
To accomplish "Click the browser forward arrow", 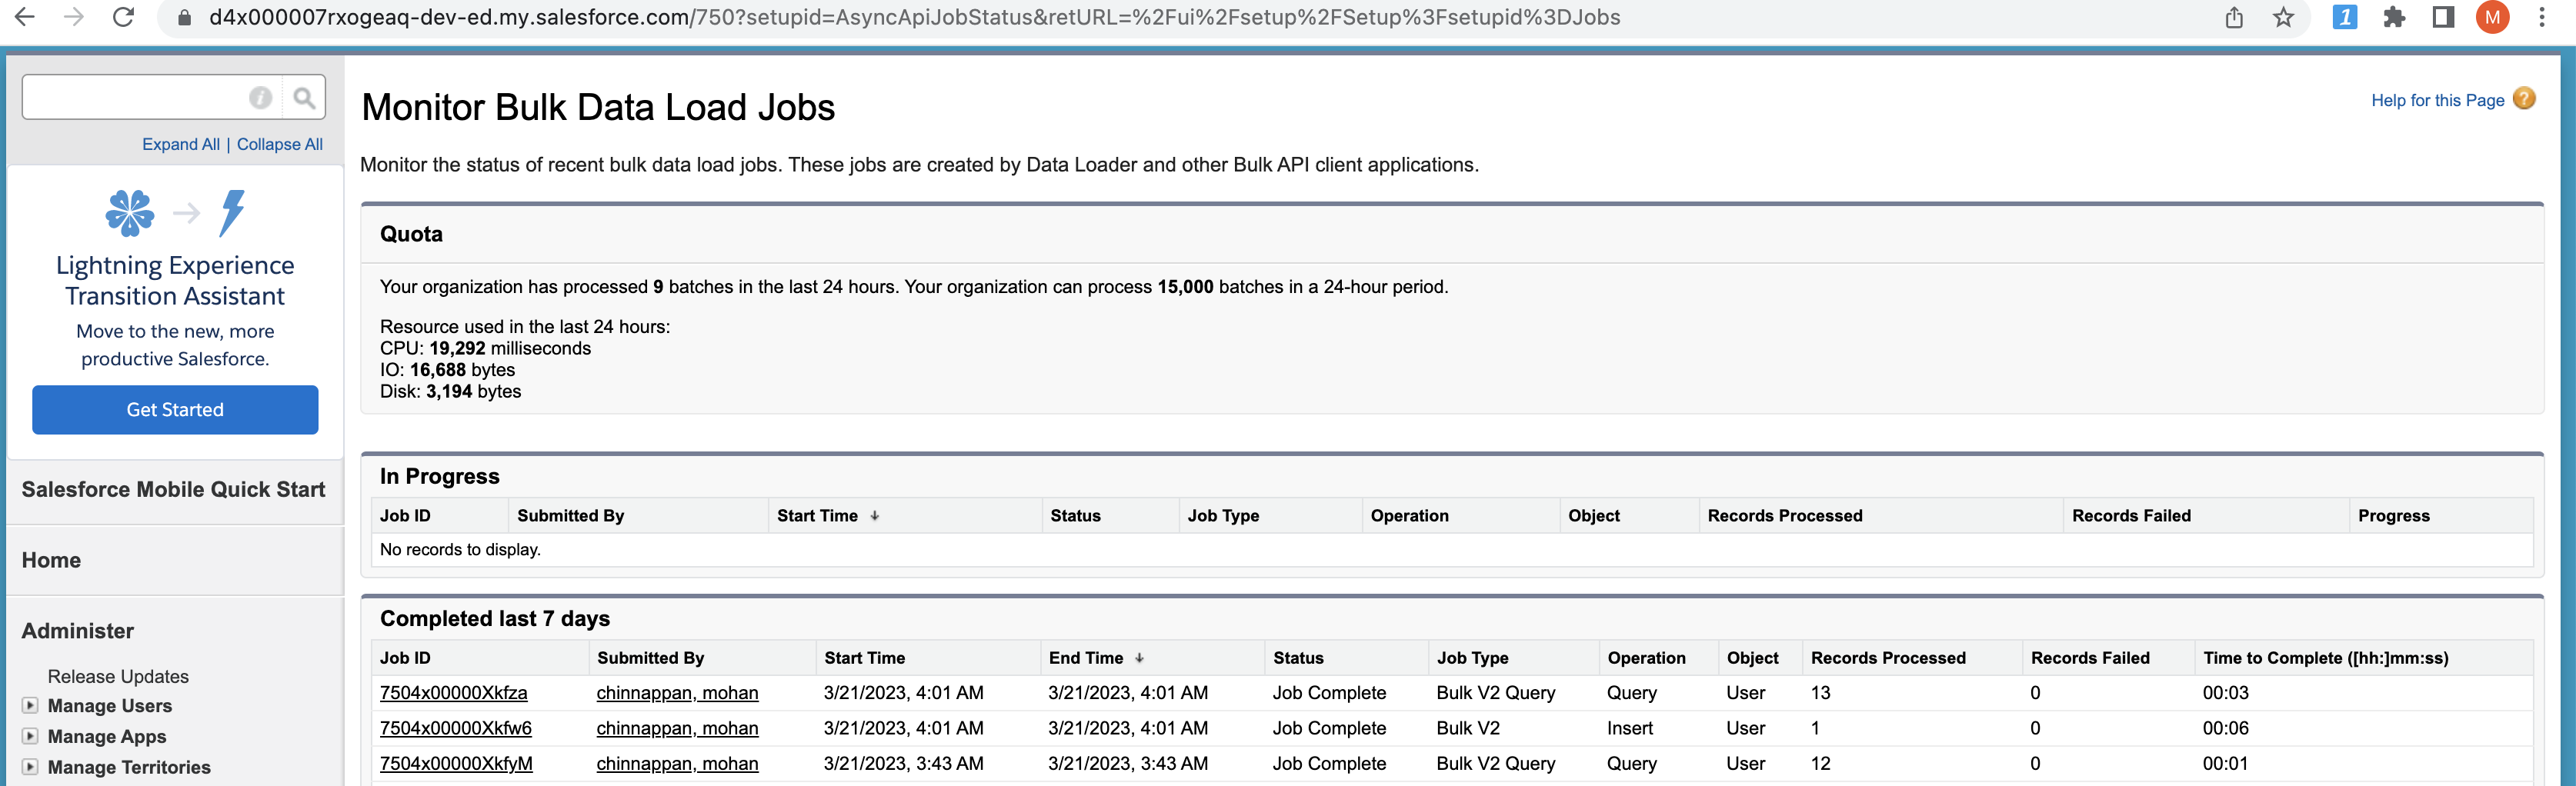I will pyautogui.click(x=74, y=16).
